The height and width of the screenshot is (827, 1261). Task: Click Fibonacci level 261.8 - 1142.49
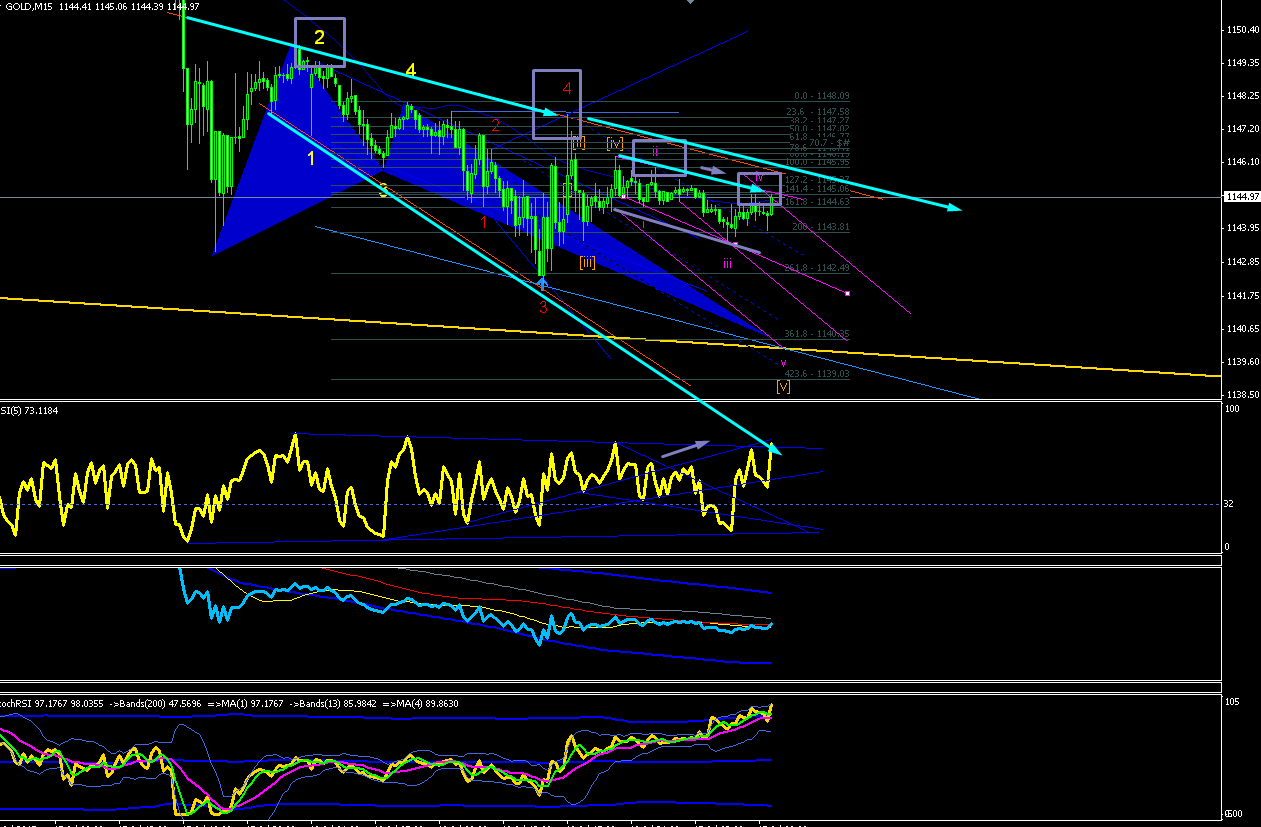pos(817,268)
